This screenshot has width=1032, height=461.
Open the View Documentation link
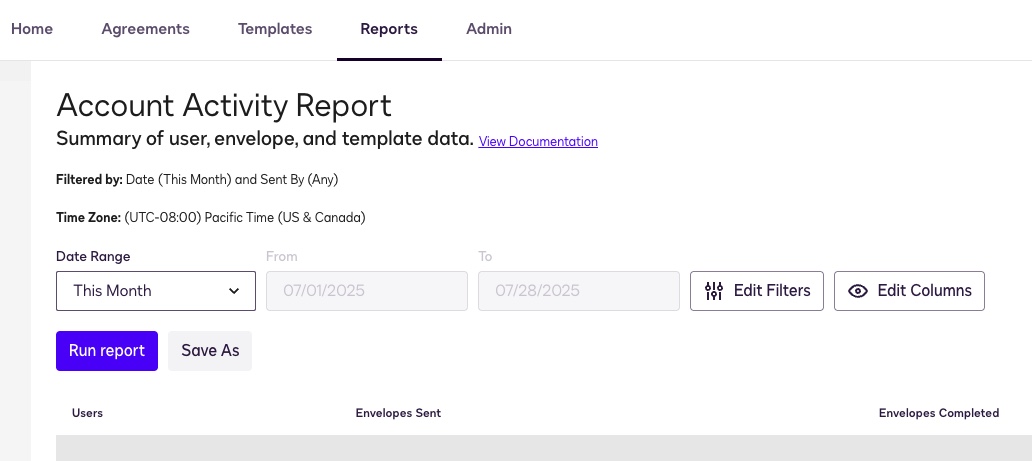pos(538,142)
